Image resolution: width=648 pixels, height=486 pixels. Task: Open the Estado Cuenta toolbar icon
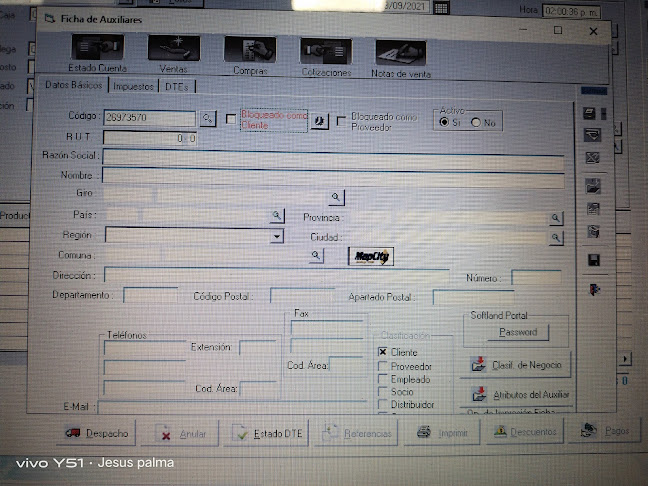(x=97, y=50)
